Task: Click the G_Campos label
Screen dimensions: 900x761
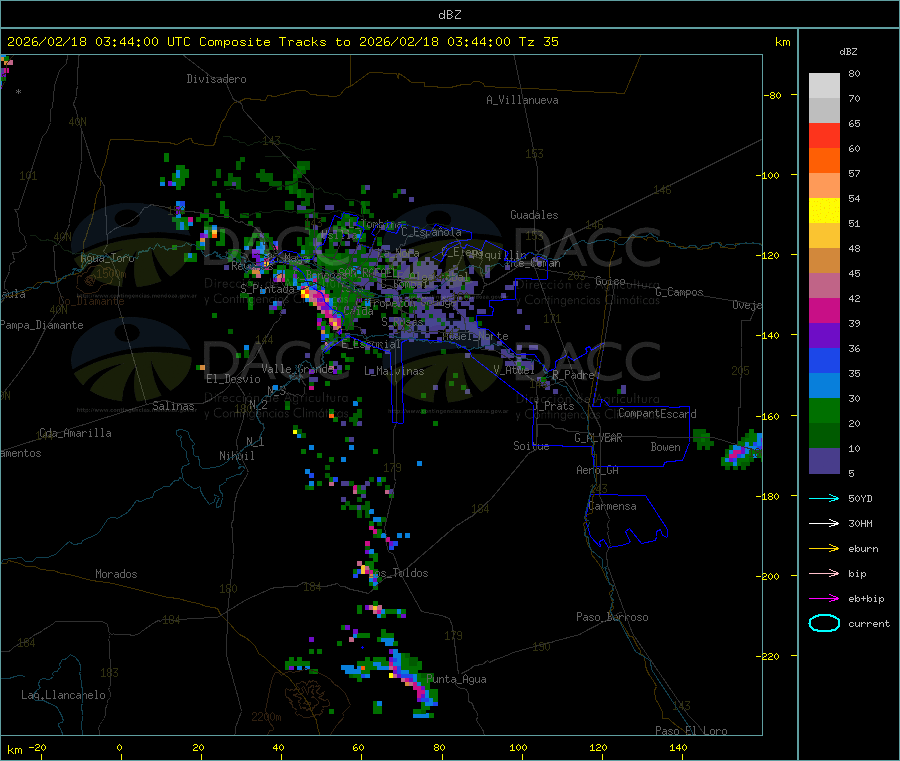Action: coord(680,292)
